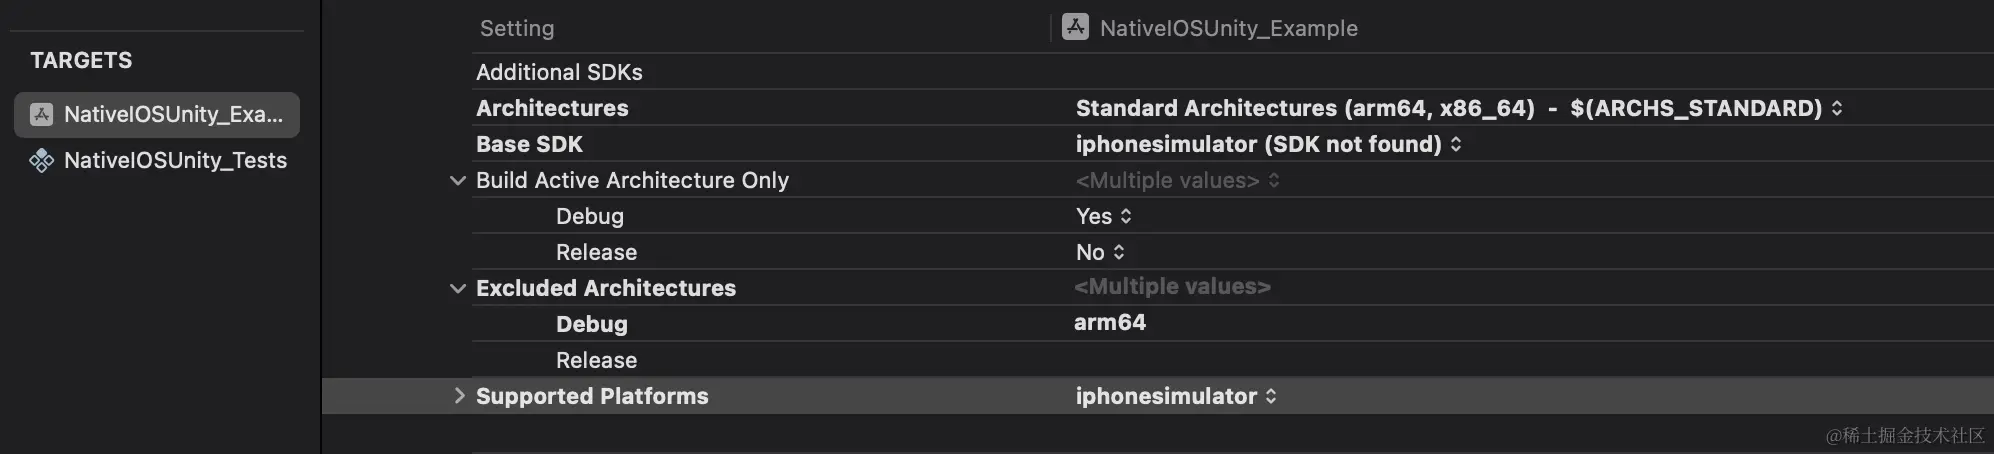Viewport: 1994px width, 454px height.
Task: Change the Release No value popup
Action: pyautogui.click(x=1100, y=252)
